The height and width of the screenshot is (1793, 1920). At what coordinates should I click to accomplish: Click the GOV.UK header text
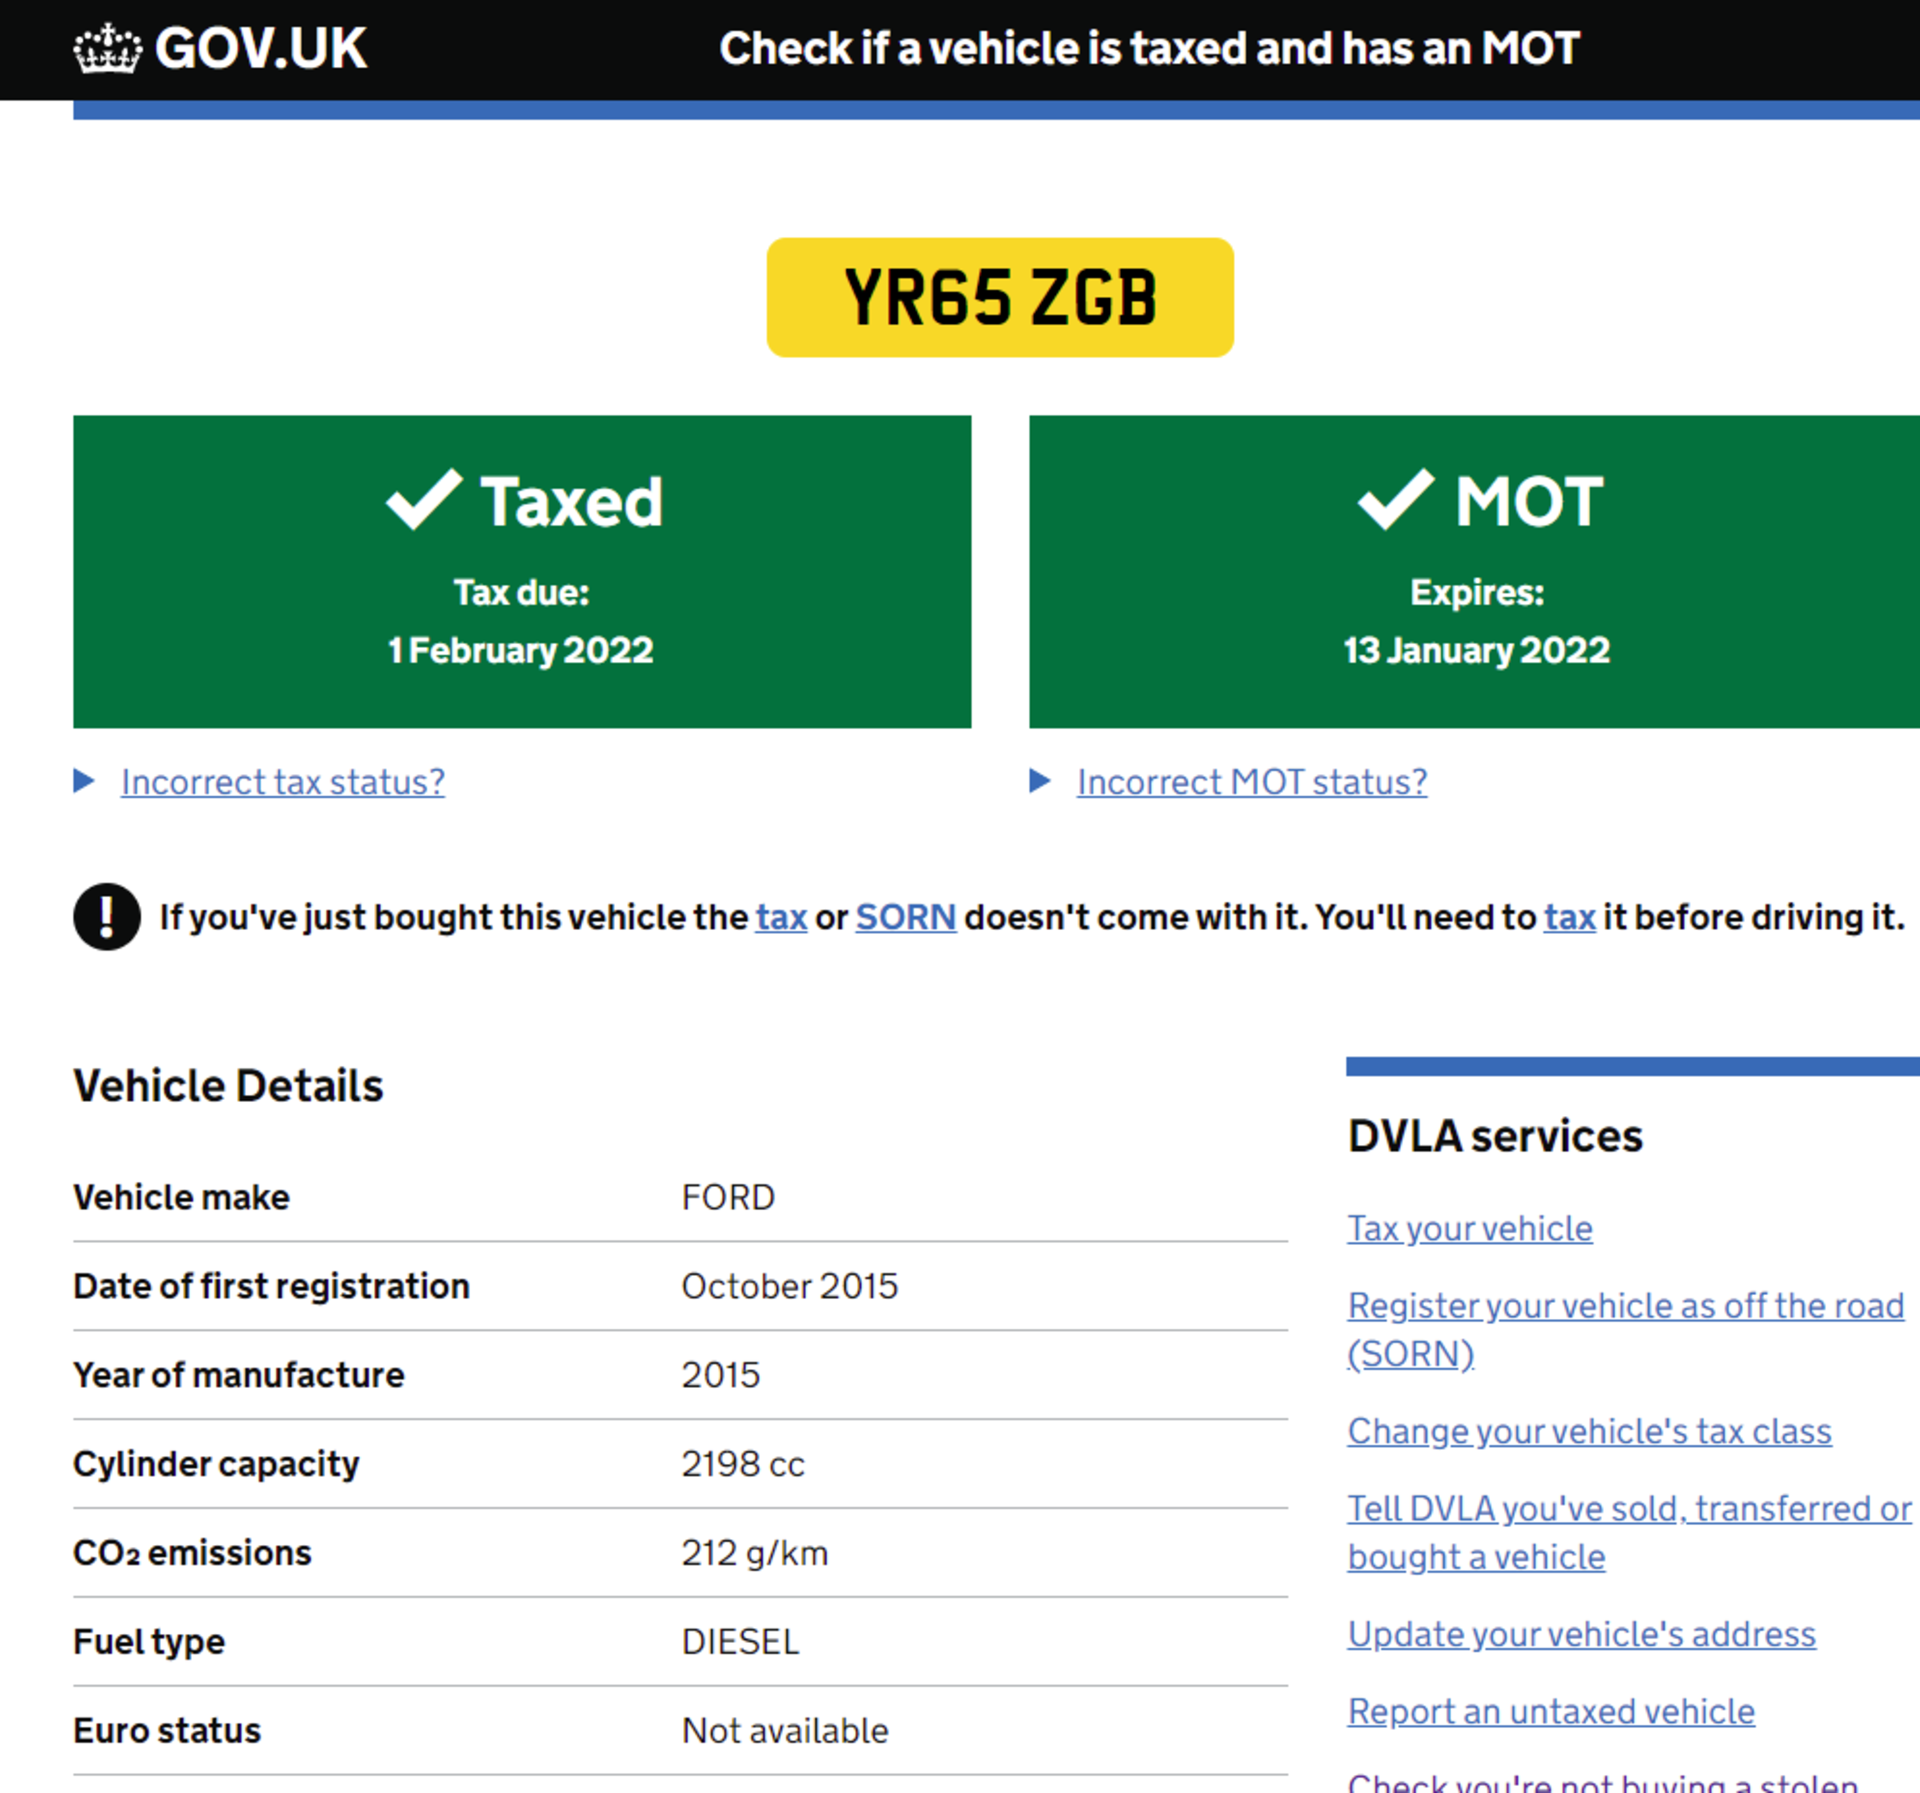point(261,48)
